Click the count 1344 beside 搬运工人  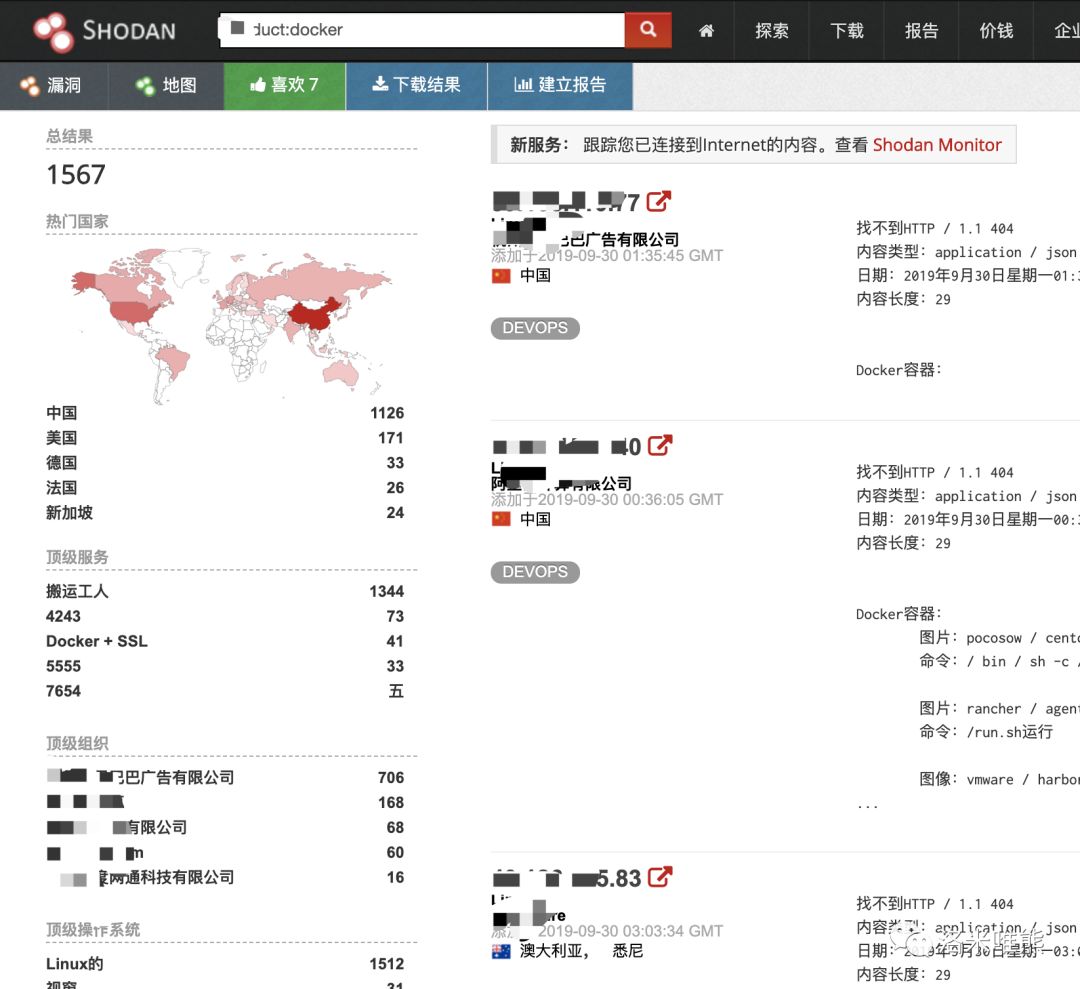[386, 592]
